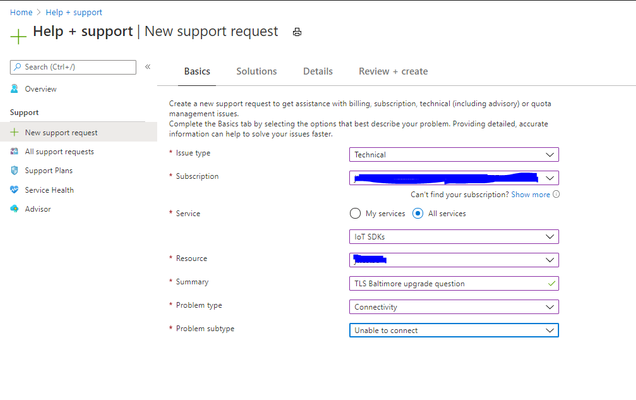This screenshot has width=636, height=400.
Task: Open Overview in the sidebar
Action: tap(41, 89)
